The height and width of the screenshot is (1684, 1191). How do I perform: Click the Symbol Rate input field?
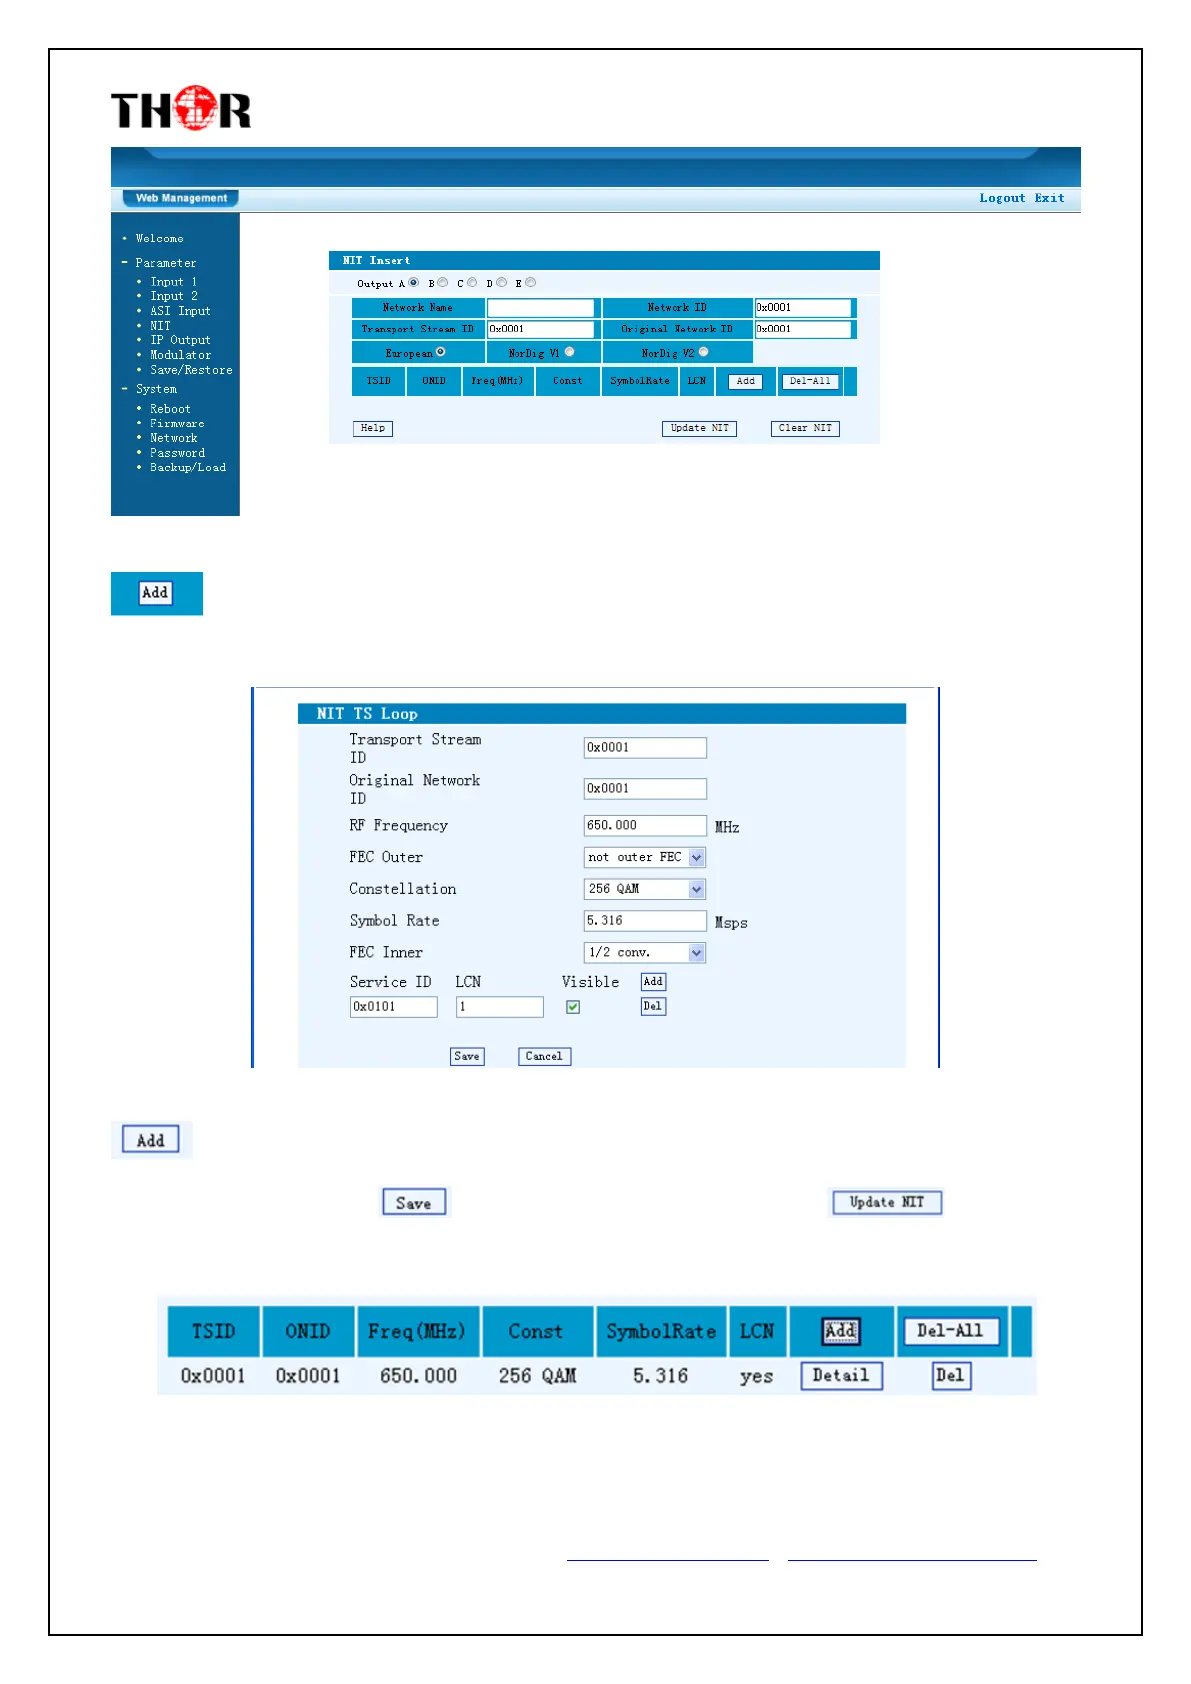point(645,921)
